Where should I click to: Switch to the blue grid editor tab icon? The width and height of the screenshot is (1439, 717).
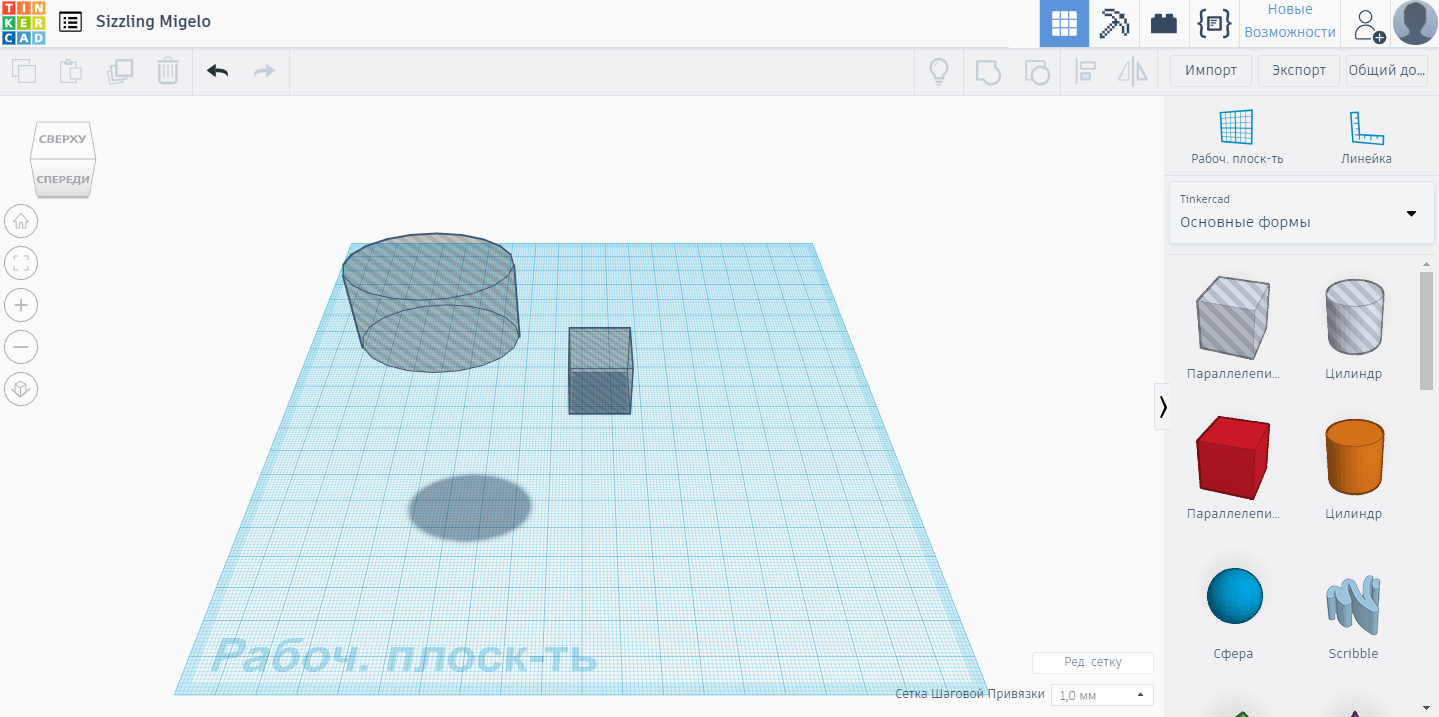[1064, 23]
